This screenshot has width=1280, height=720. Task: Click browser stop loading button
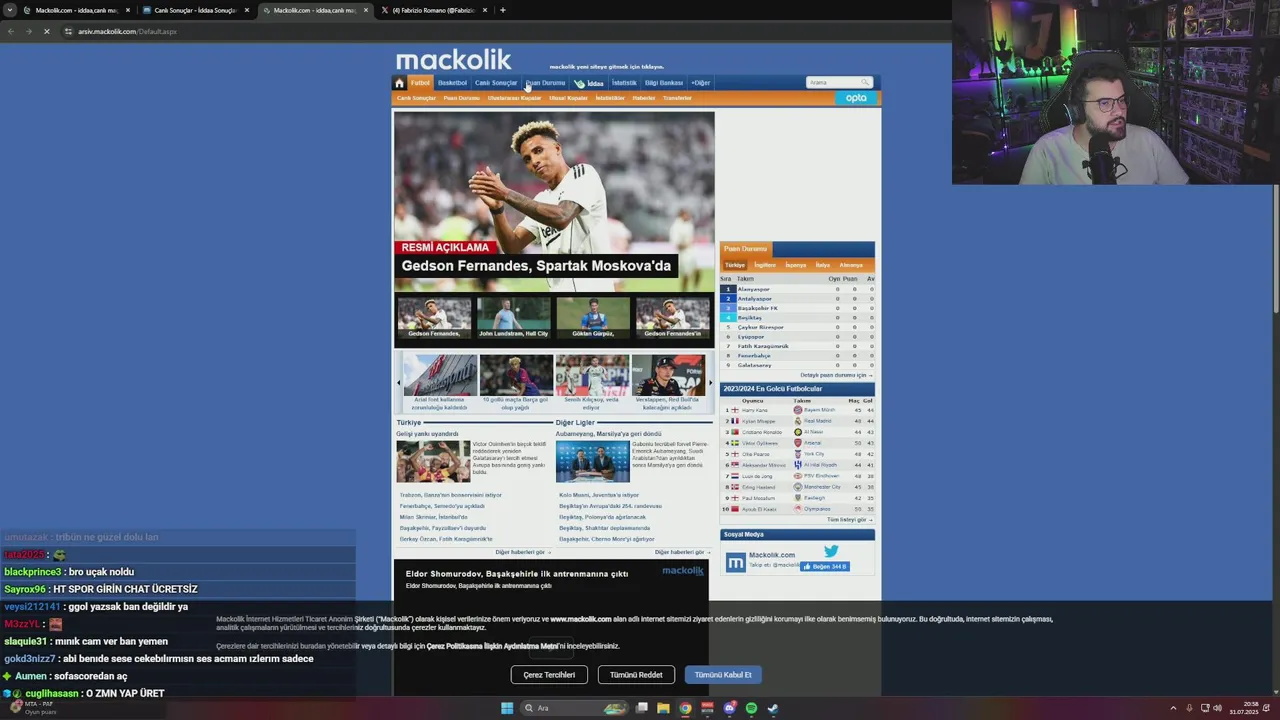tap(46, 31)
